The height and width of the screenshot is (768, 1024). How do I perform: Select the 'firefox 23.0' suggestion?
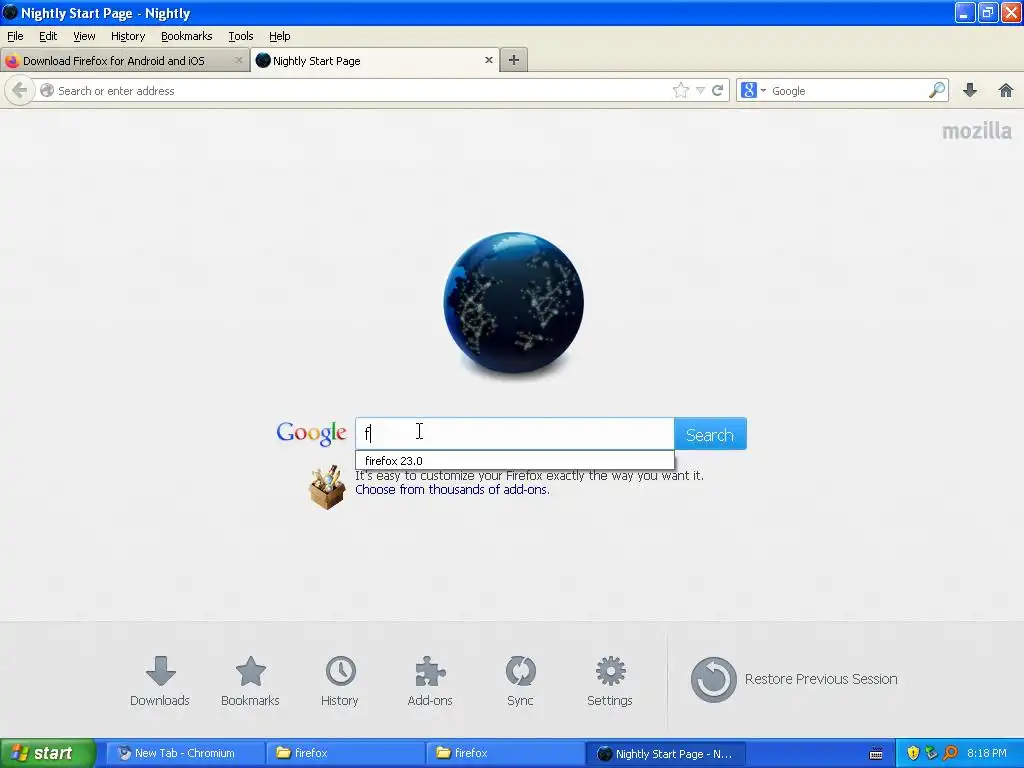pos(515,460)
